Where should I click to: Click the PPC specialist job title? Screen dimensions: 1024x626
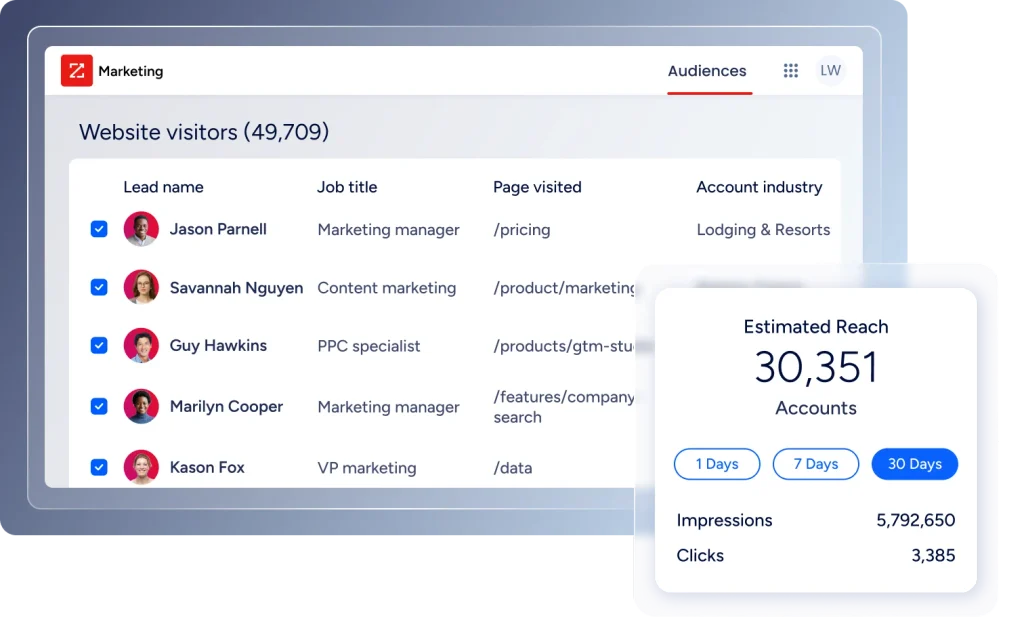pos(369,346)
